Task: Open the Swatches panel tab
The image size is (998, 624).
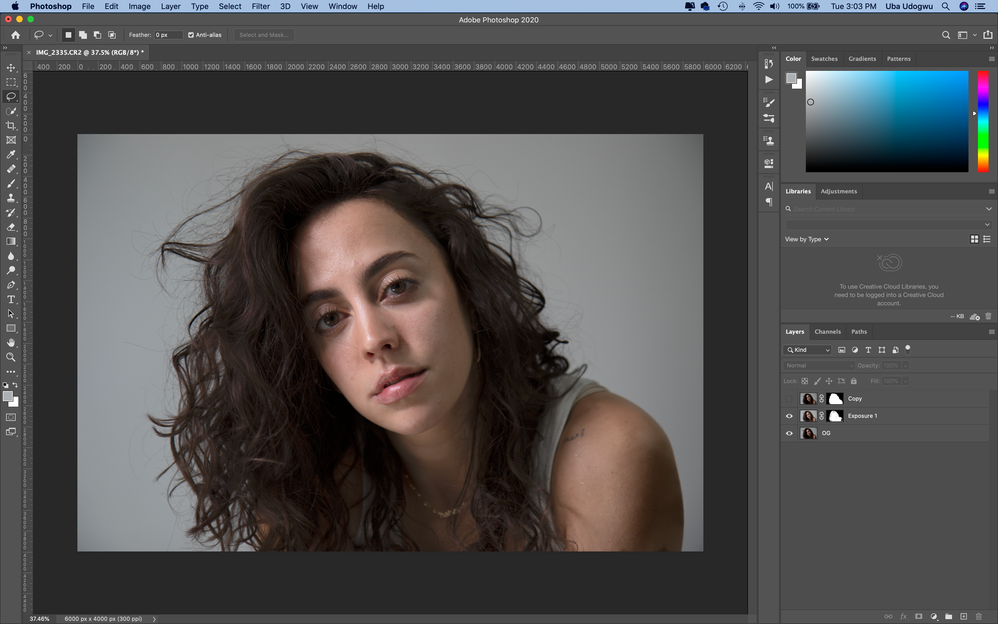Action: coord(824,59)
